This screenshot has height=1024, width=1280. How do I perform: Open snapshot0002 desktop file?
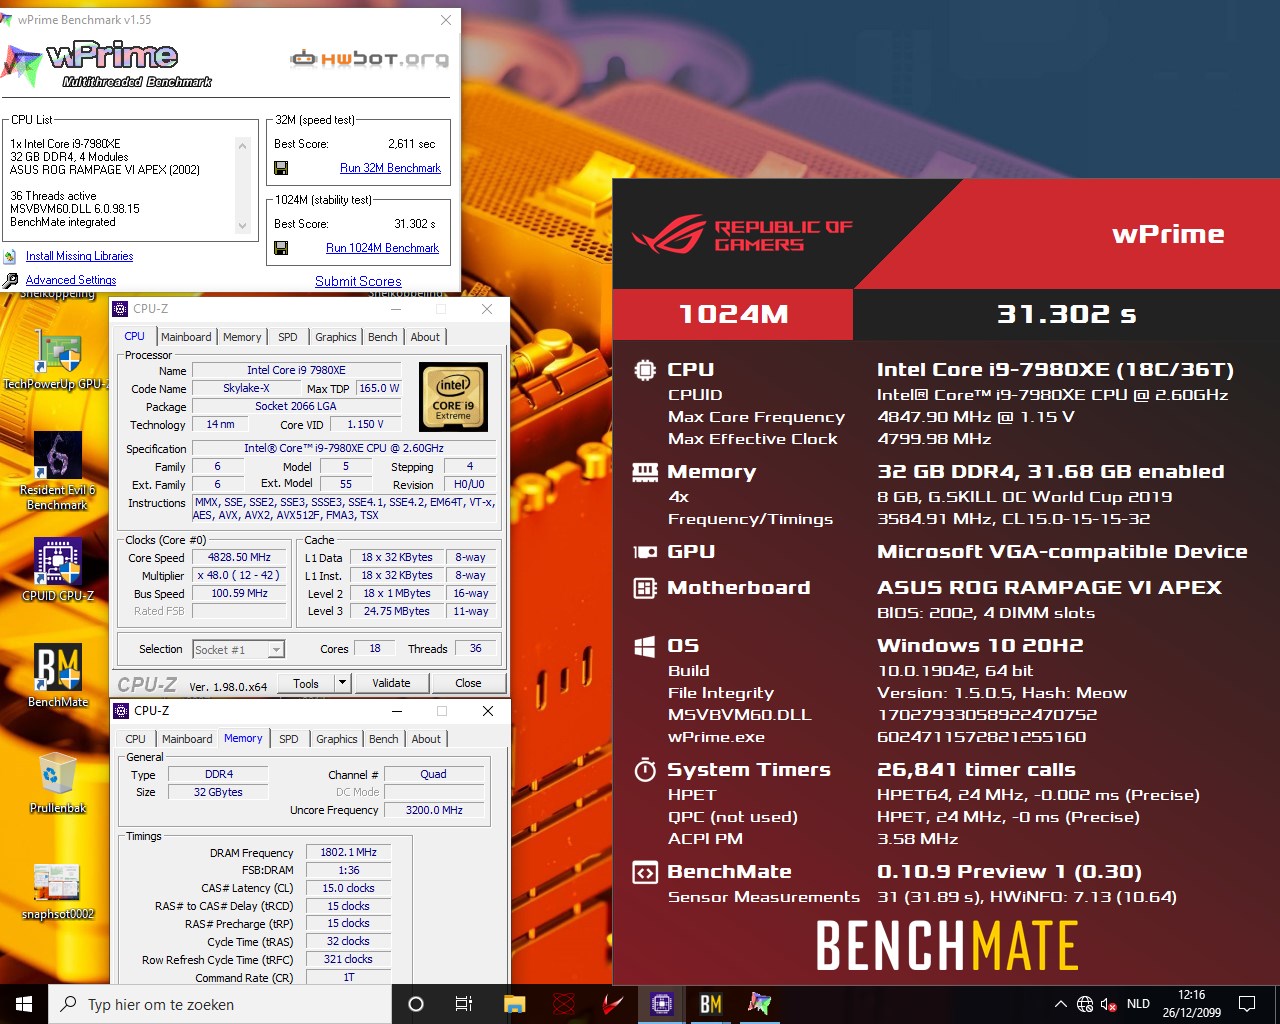57,882
